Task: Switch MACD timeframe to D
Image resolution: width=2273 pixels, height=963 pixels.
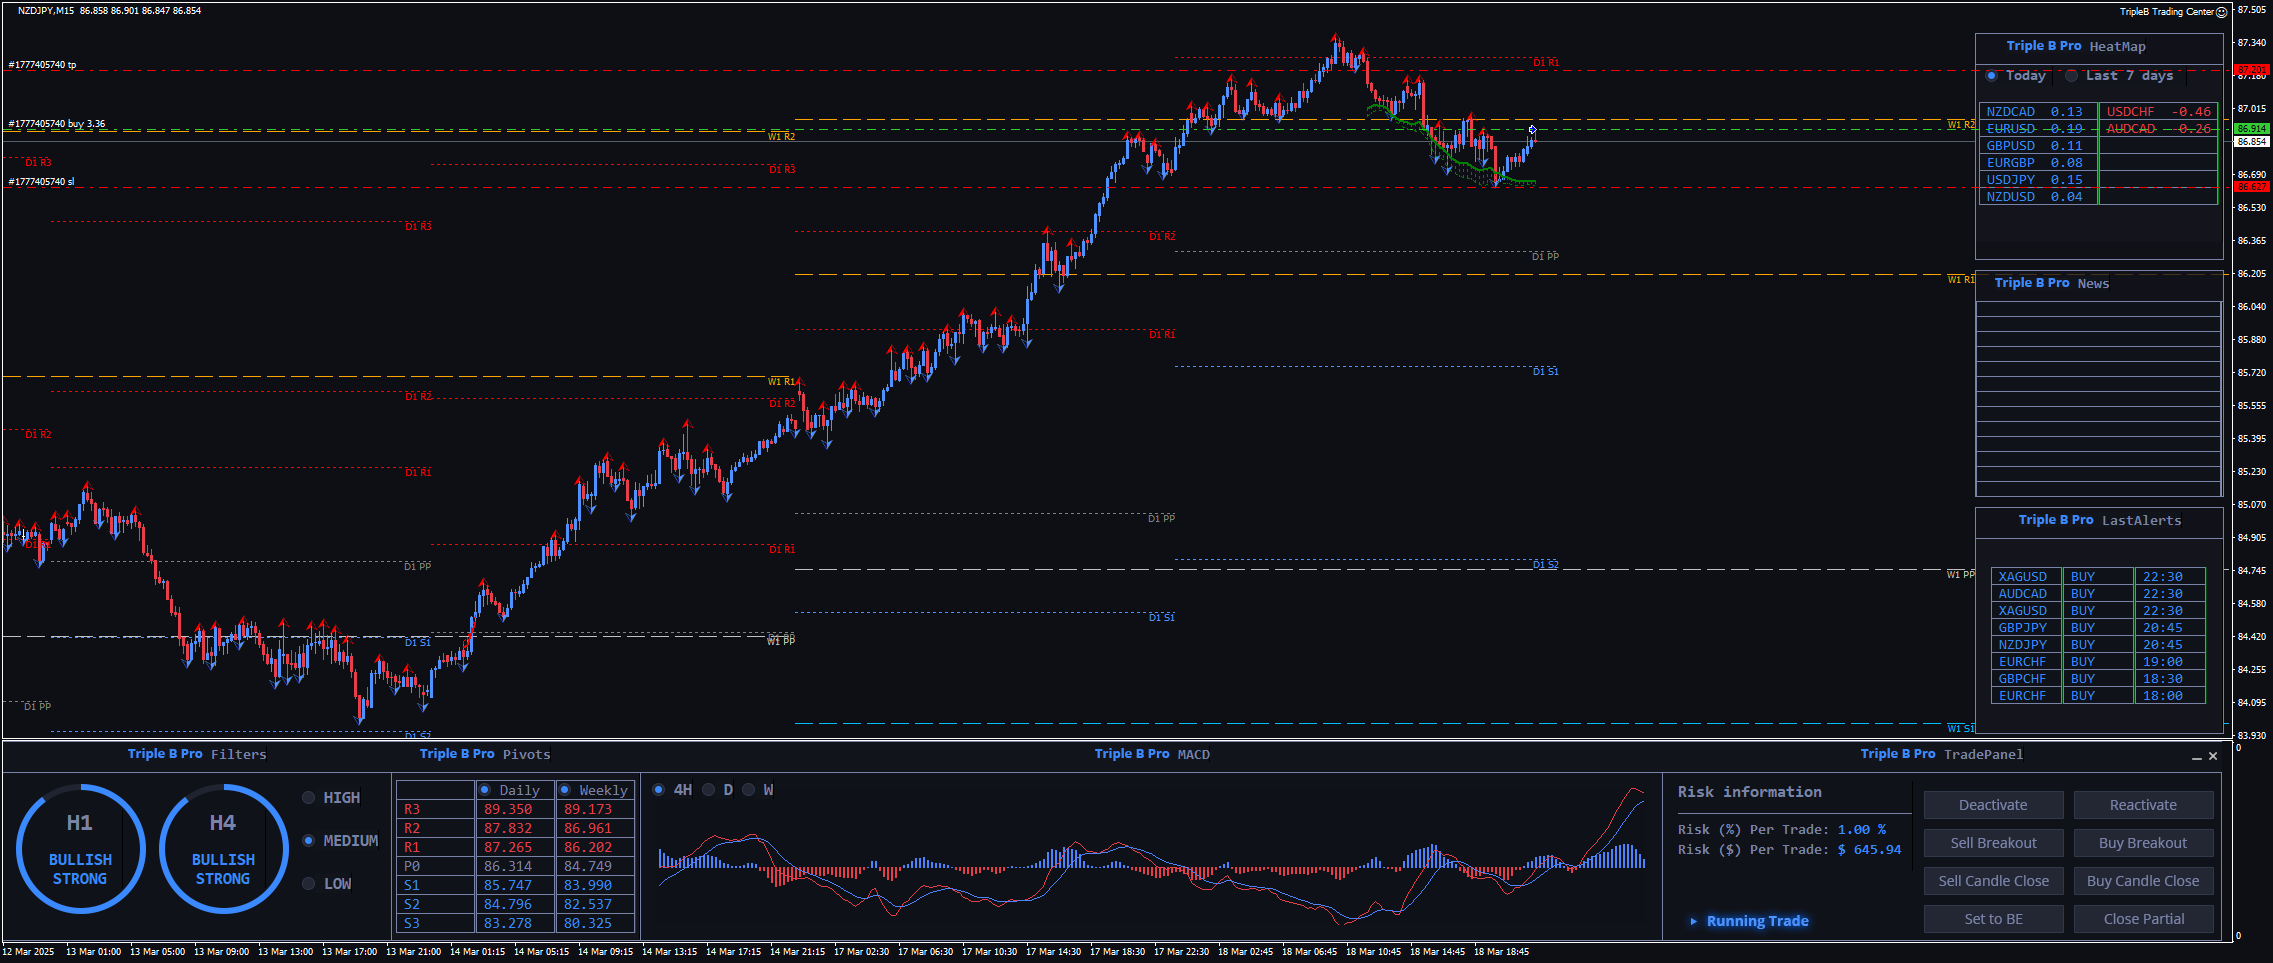Action: [709, 790]
